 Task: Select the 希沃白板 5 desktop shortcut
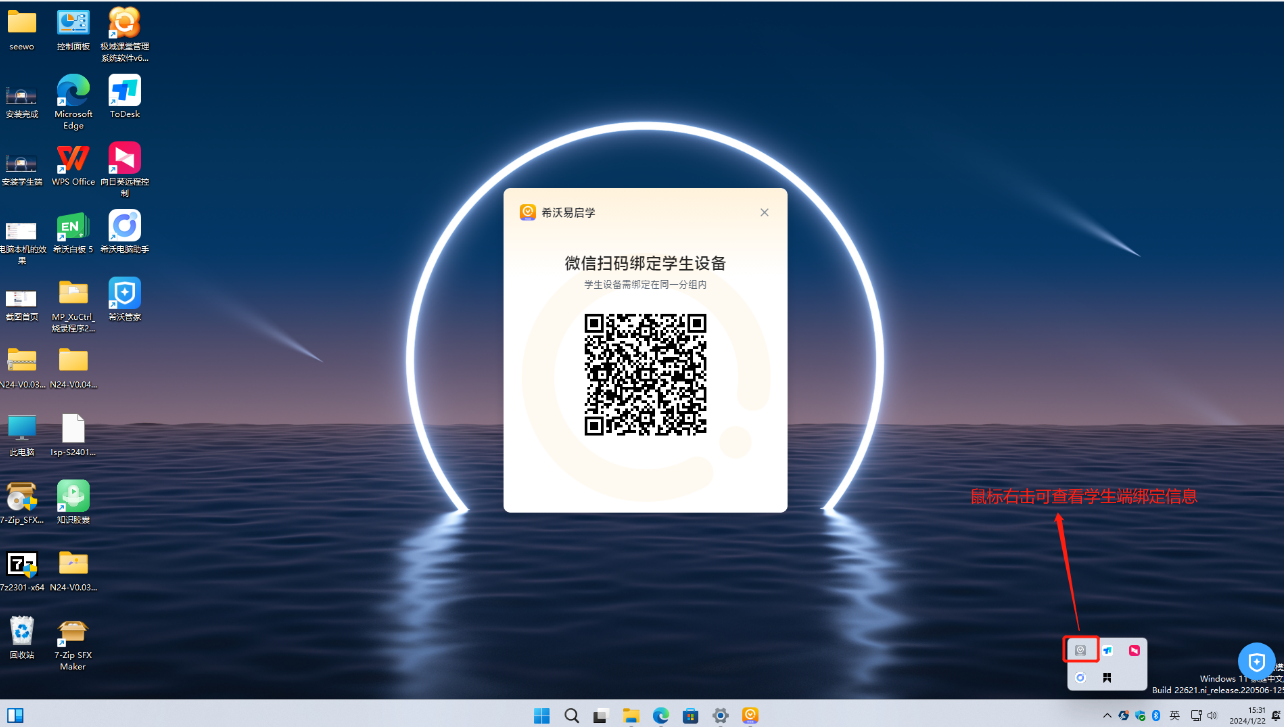point(73,232)
